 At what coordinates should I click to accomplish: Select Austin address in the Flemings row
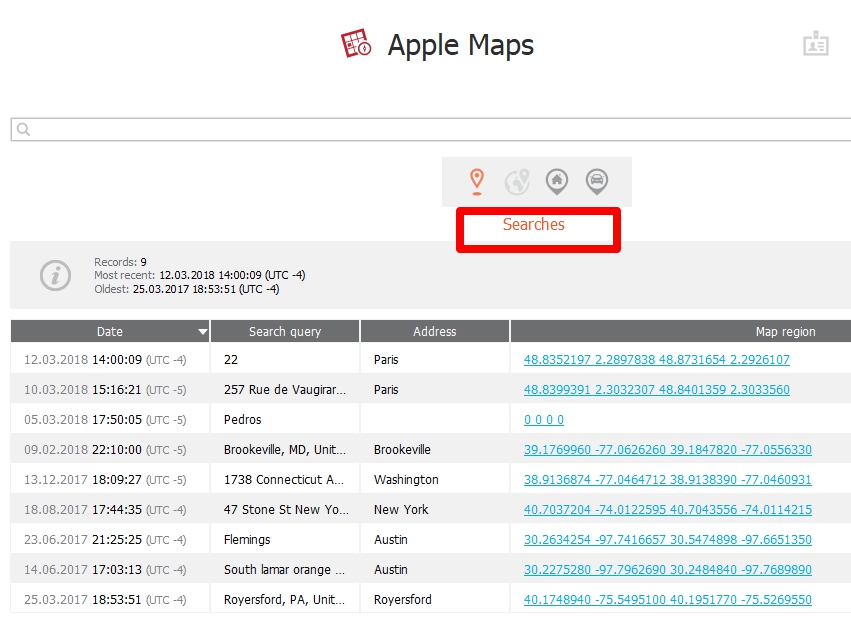(x=435, y=539)
